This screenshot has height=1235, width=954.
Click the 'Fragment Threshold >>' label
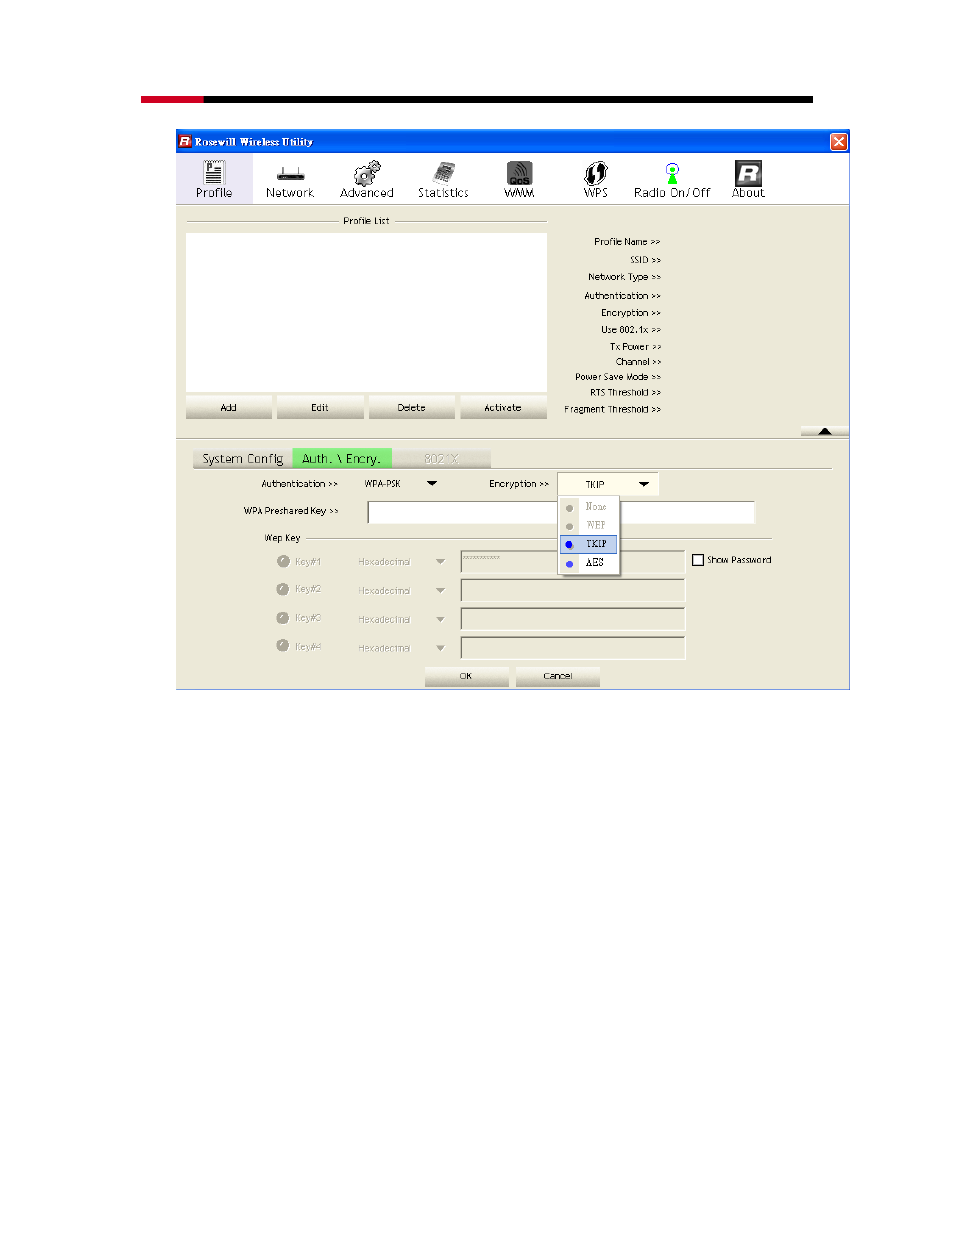pyautogui.click(x=612, y=409)
